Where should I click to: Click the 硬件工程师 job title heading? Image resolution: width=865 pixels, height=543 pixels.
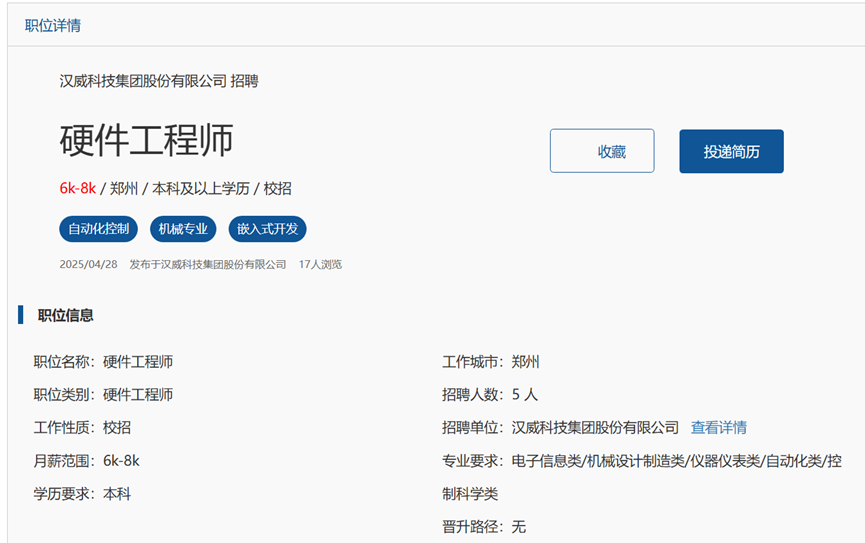pyautogui.click(x=147, y=140)
